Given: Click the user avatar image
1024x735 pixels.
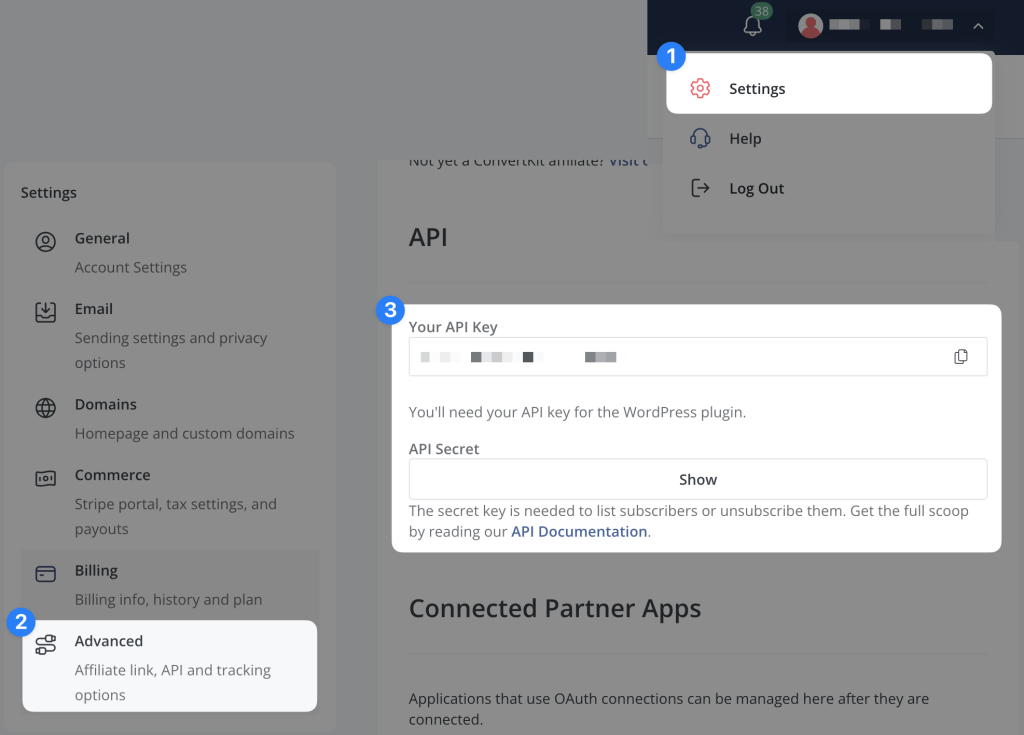Looking at the screenshot, I should (x=811, y=25).
